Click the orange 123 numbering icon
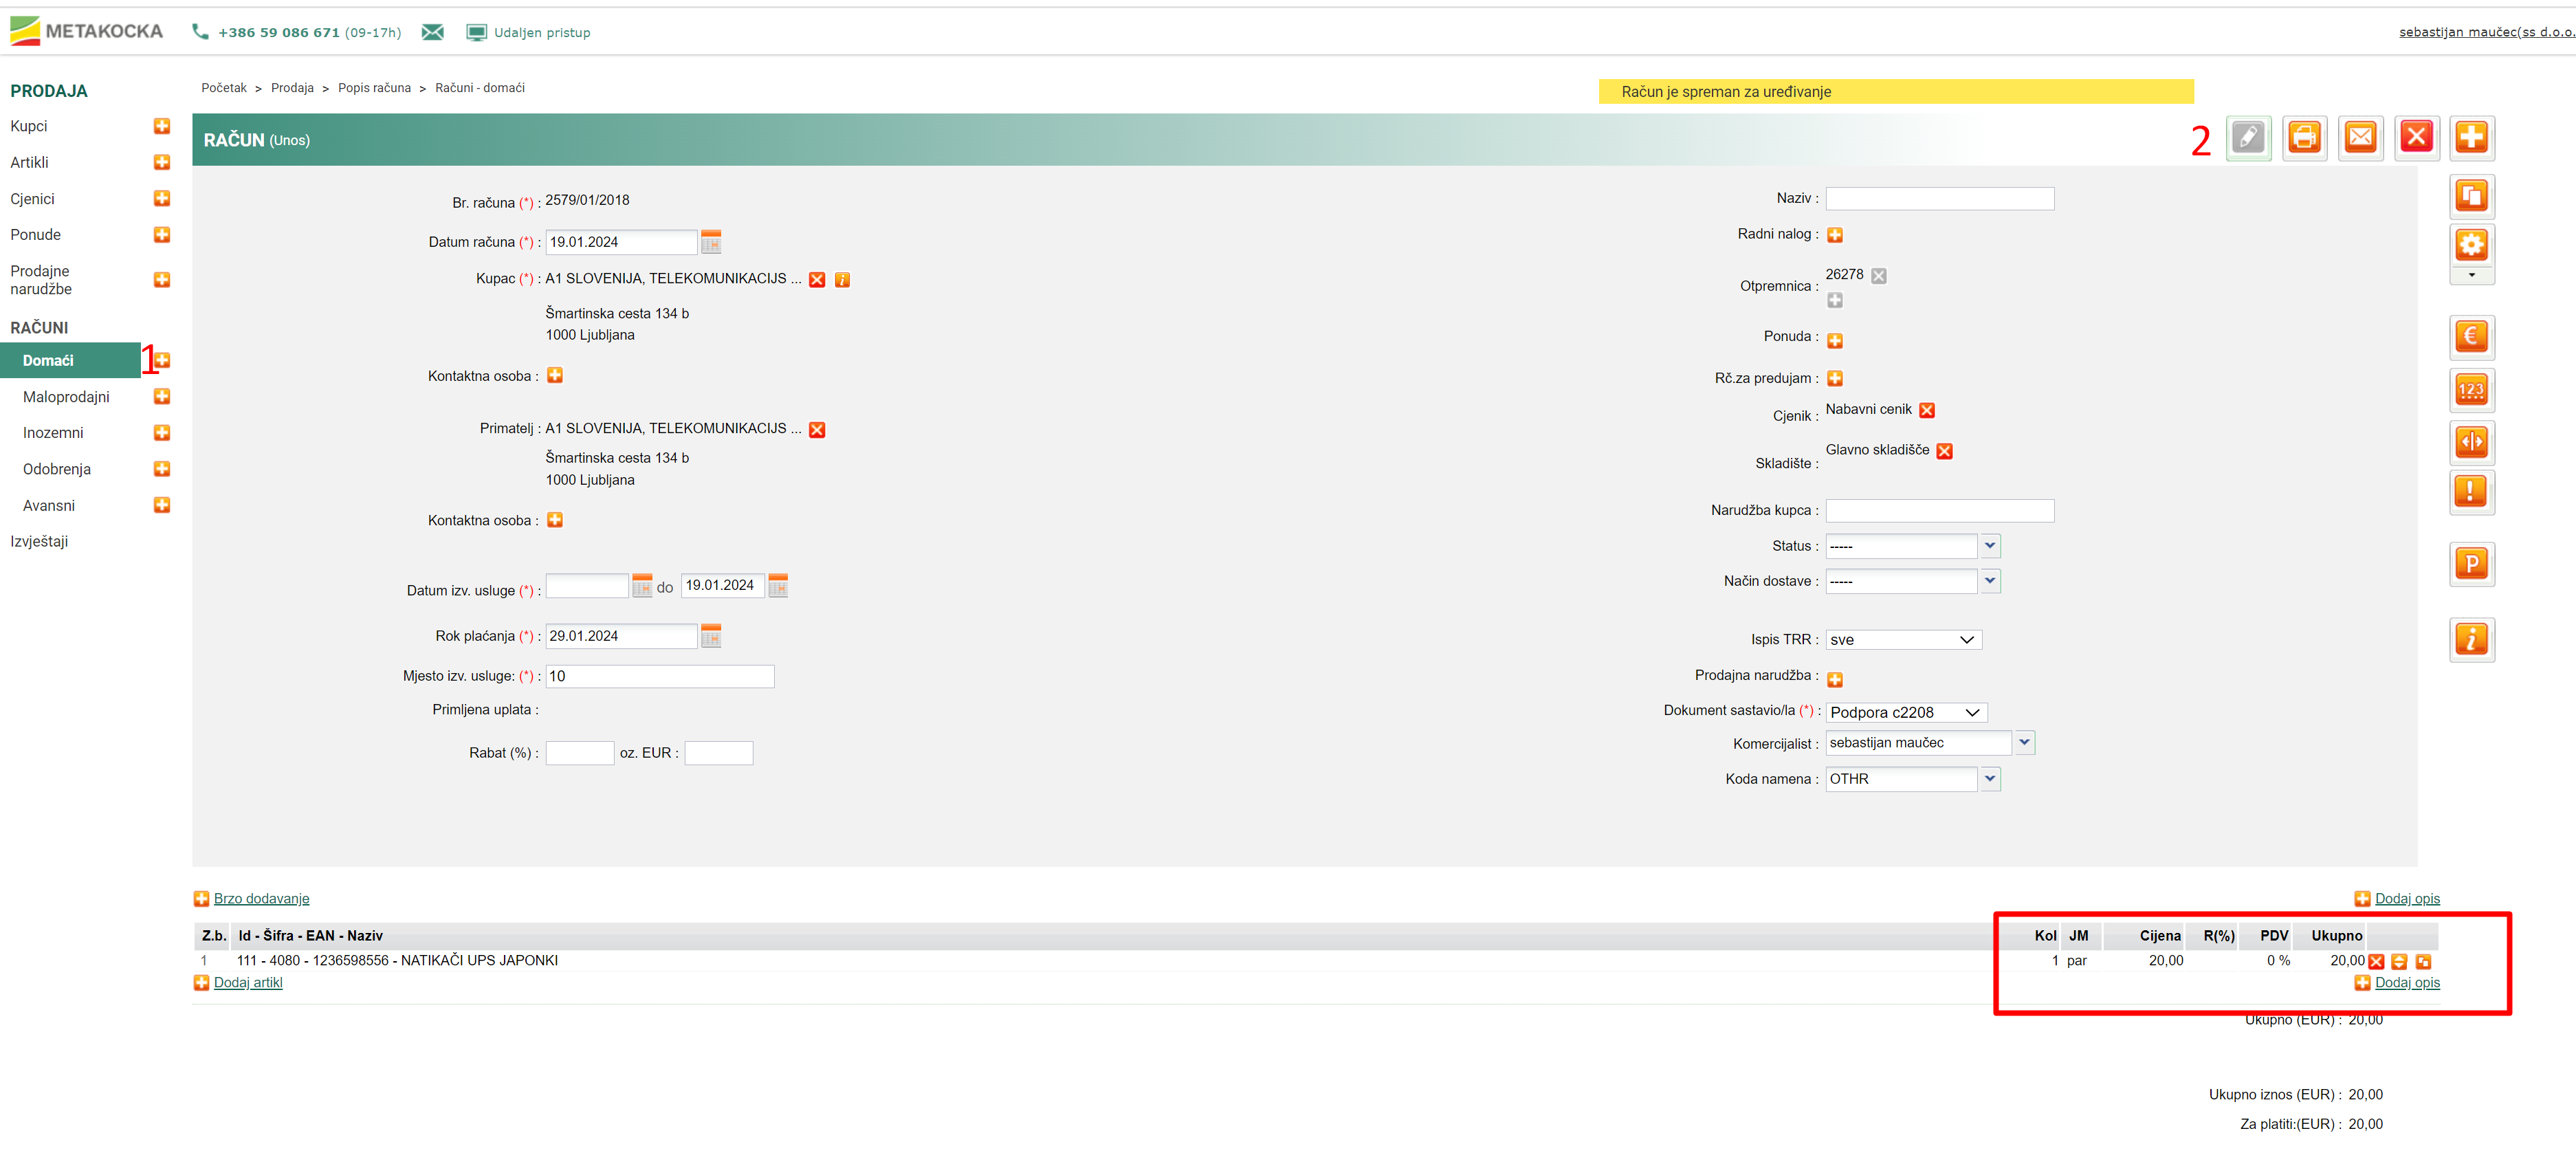Screen dimensions: 2576x1153 tap(2471, 390)
